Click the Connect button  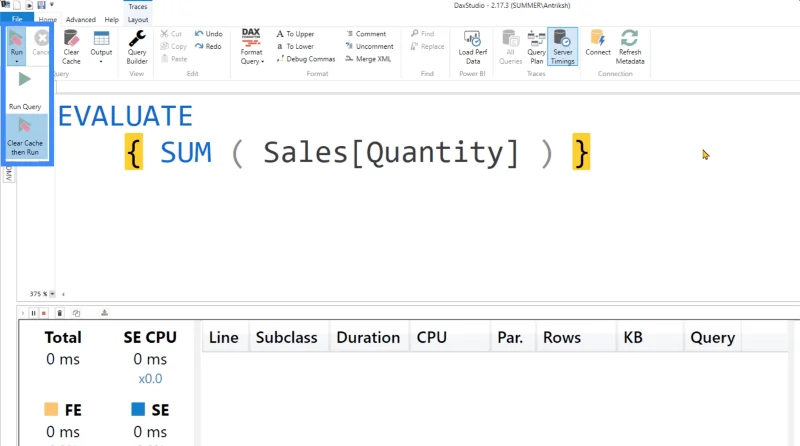pyautogui.click(x=597, y=43)
